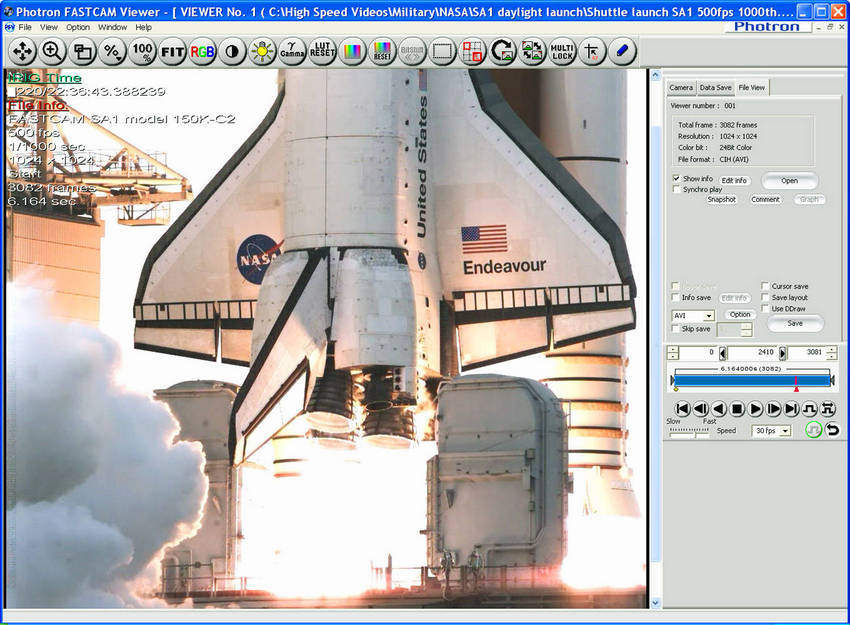Click the crosshair cursor measurement icon
Image resolution: width=850 pixels, height=625 pixels.
[x=592, y=52]
